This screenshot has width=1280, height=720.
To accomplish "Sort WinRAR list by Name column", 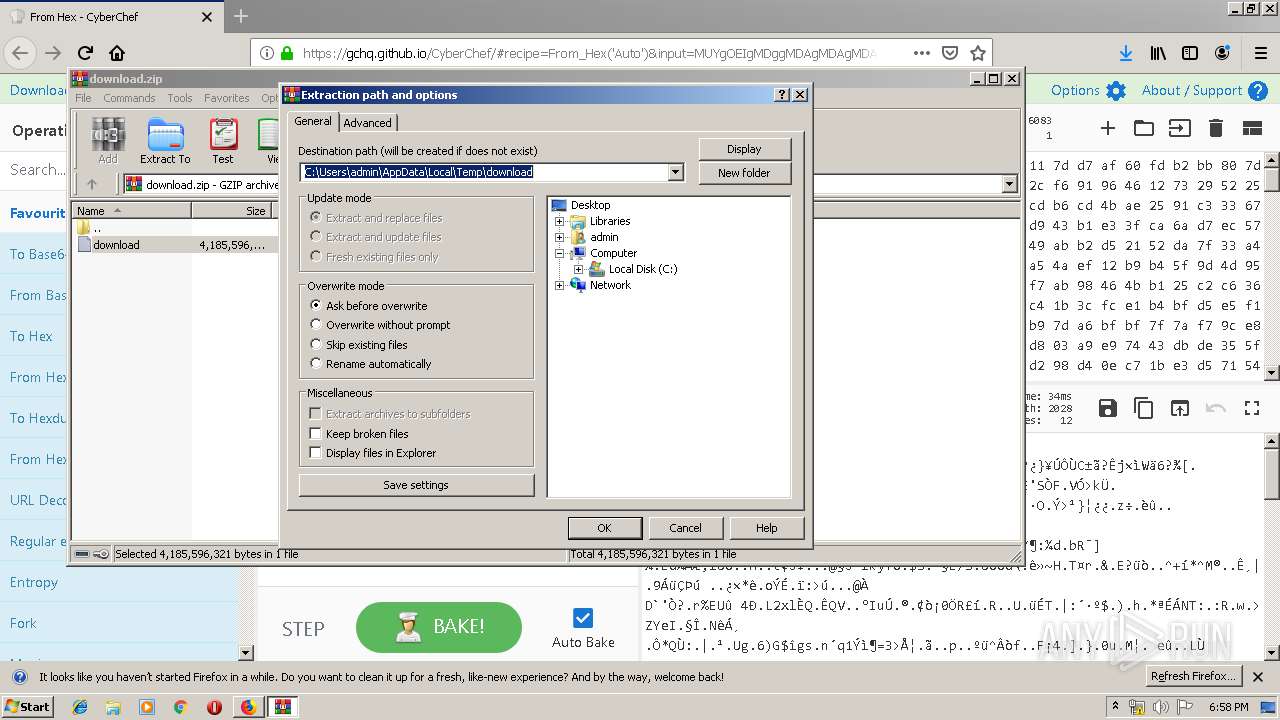I will tap(132, 211).
